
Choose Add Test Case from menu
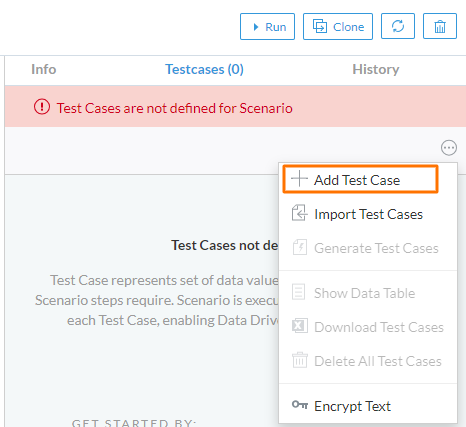(360, 179)
